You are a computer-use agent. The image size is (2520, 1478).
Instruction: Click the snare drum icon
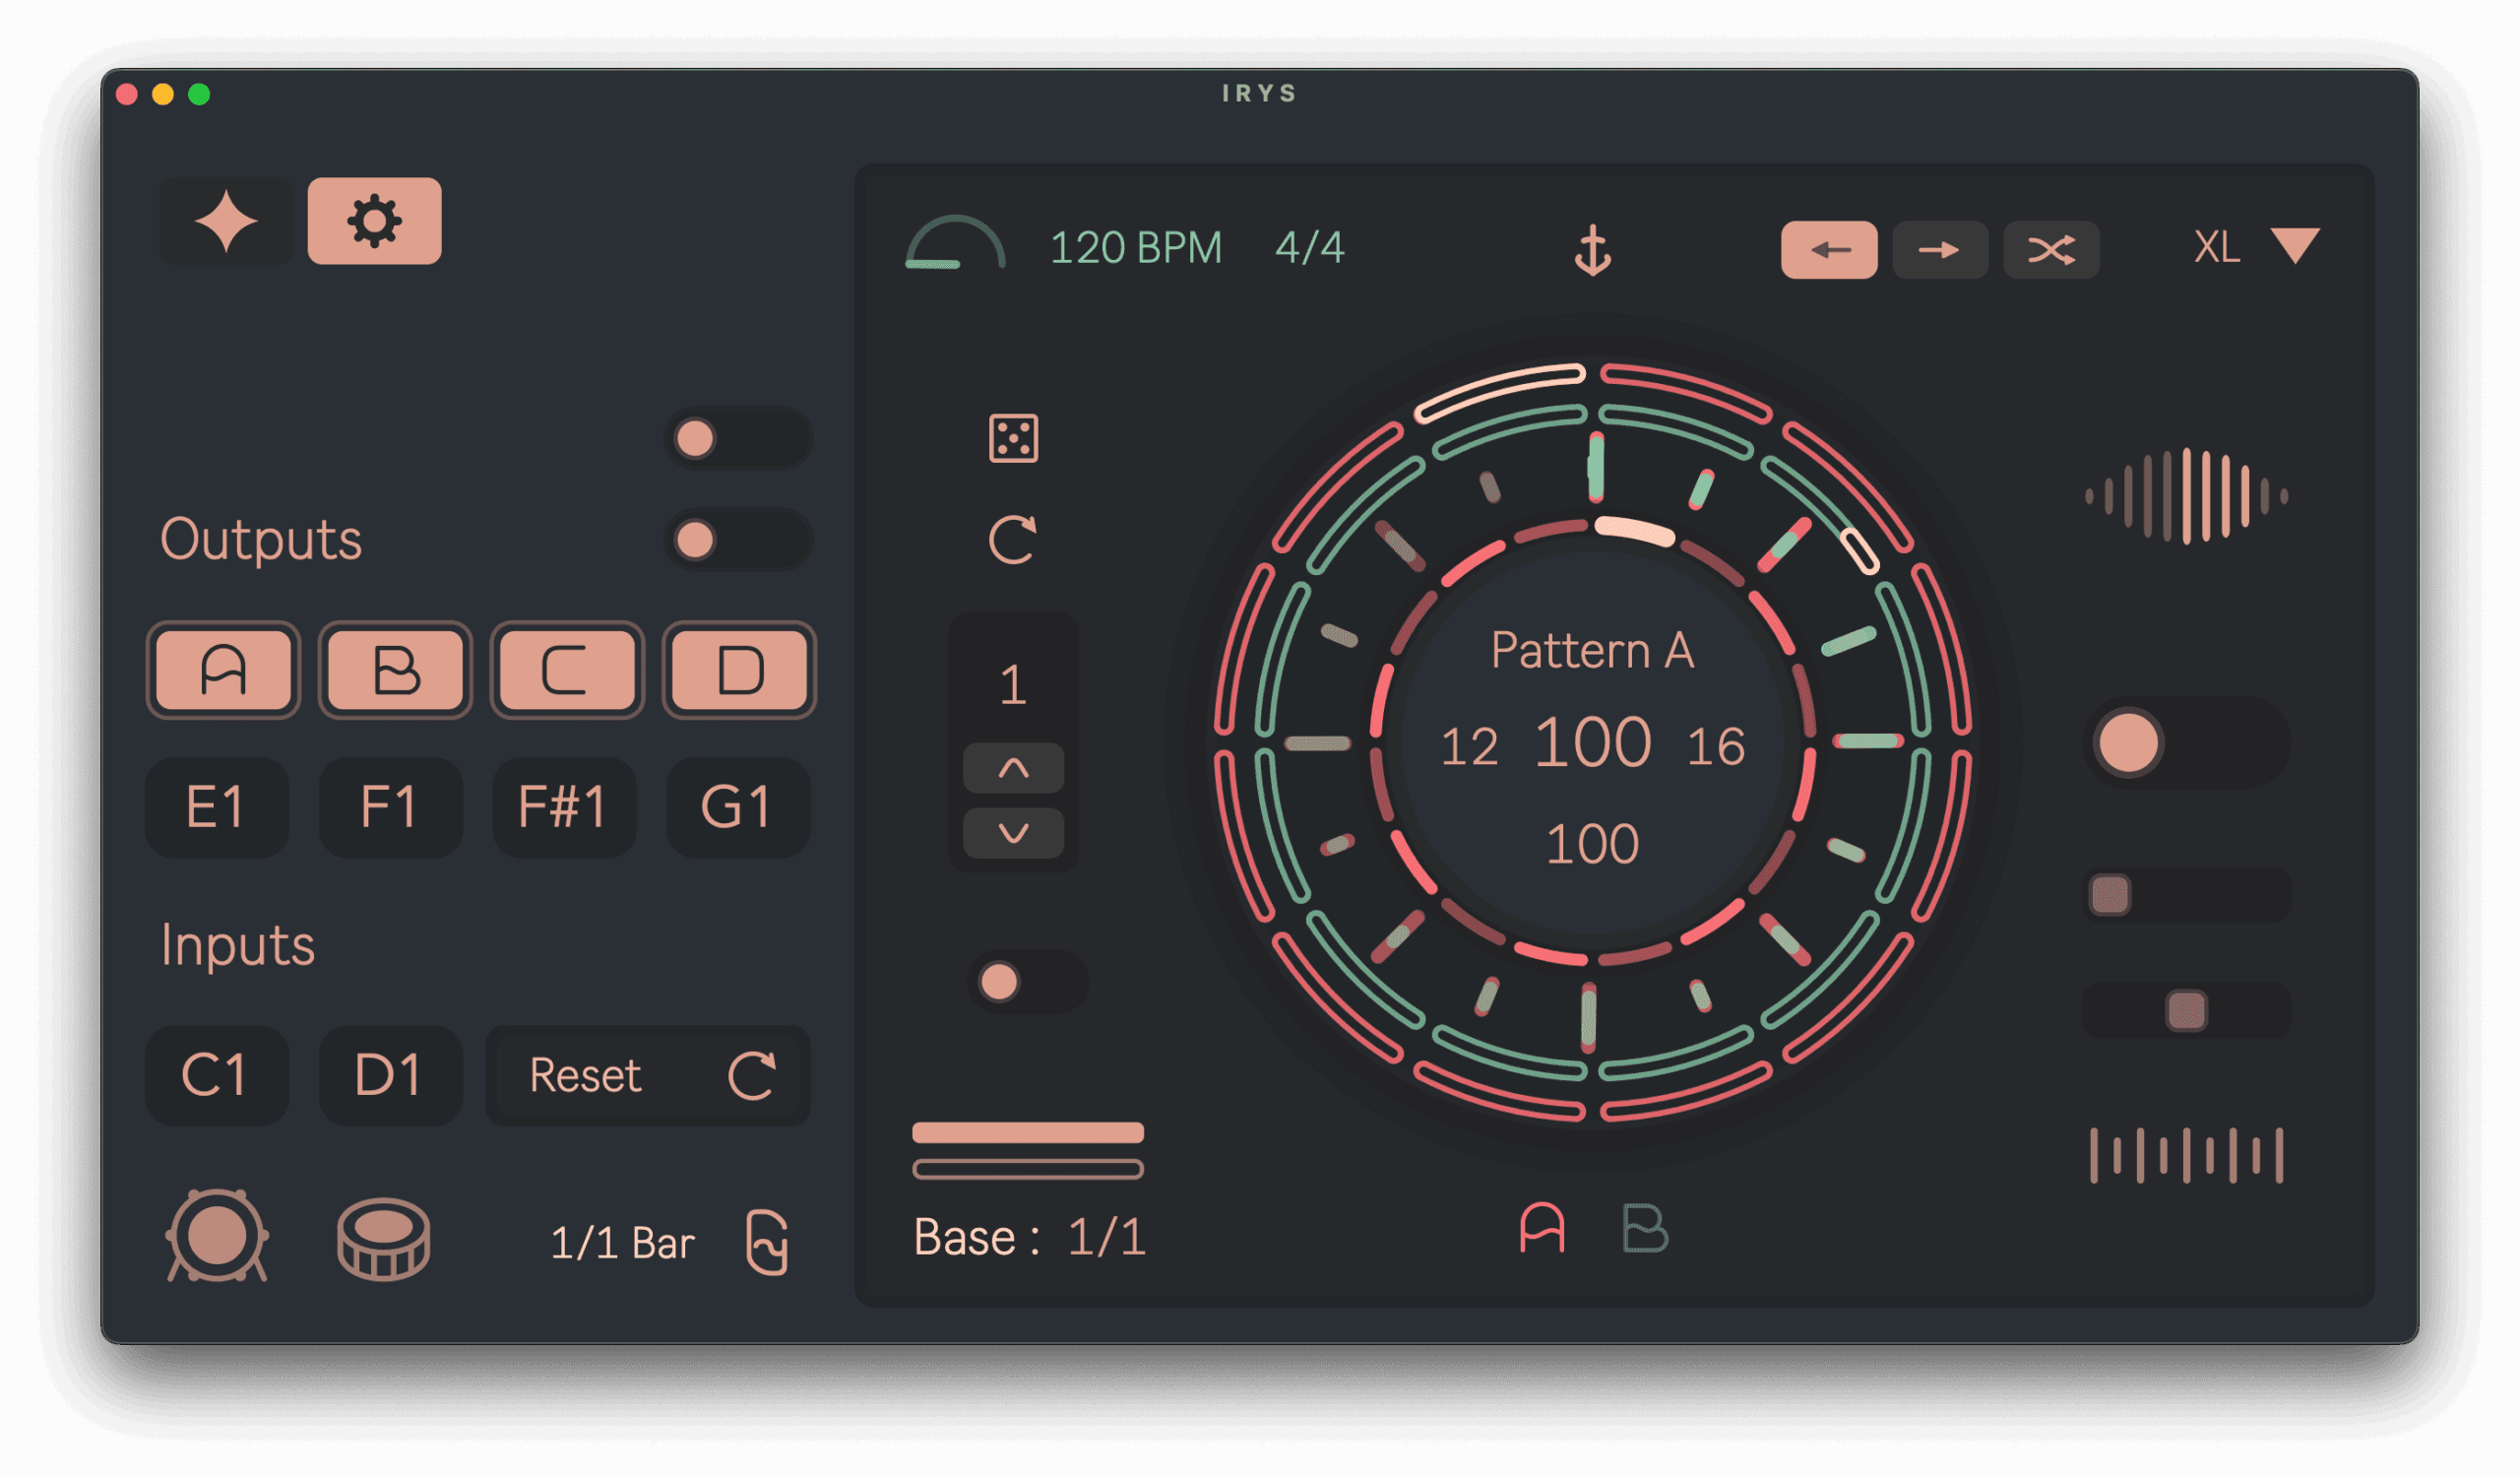pos(384,1239)
